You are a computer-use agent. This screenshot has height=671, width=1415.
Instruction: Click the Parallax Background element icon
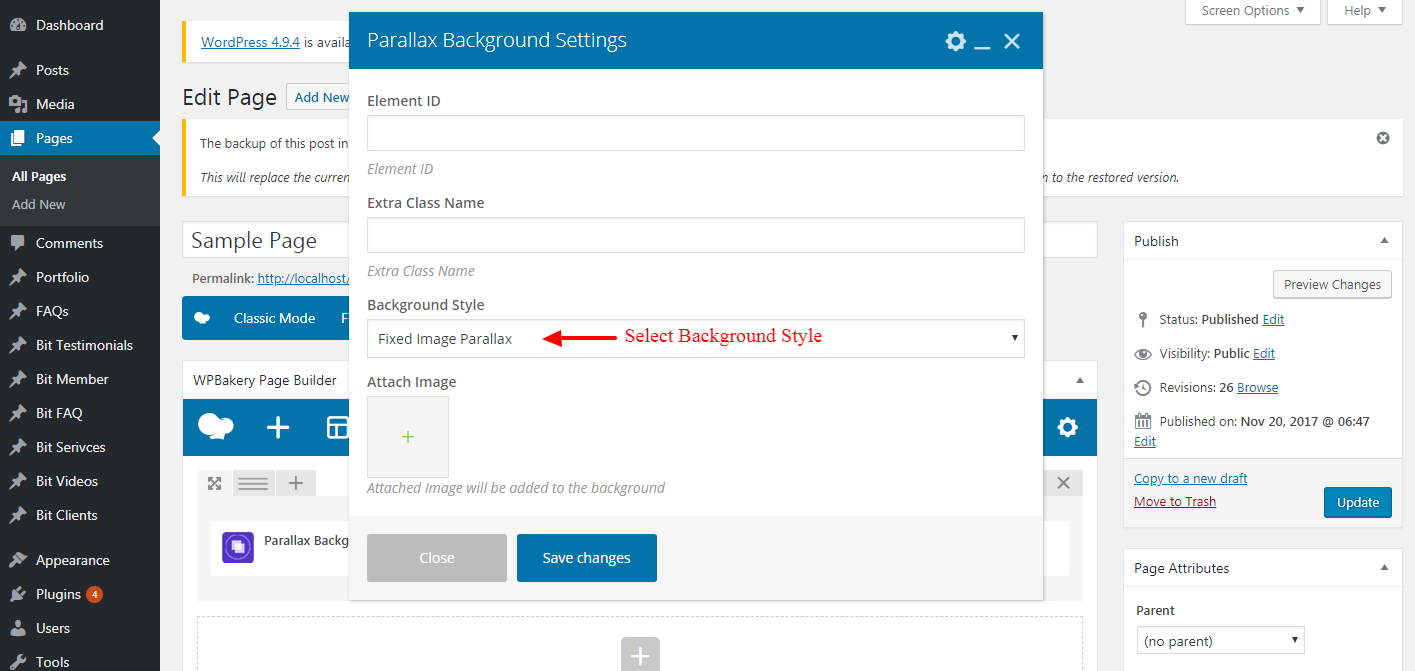238,547
